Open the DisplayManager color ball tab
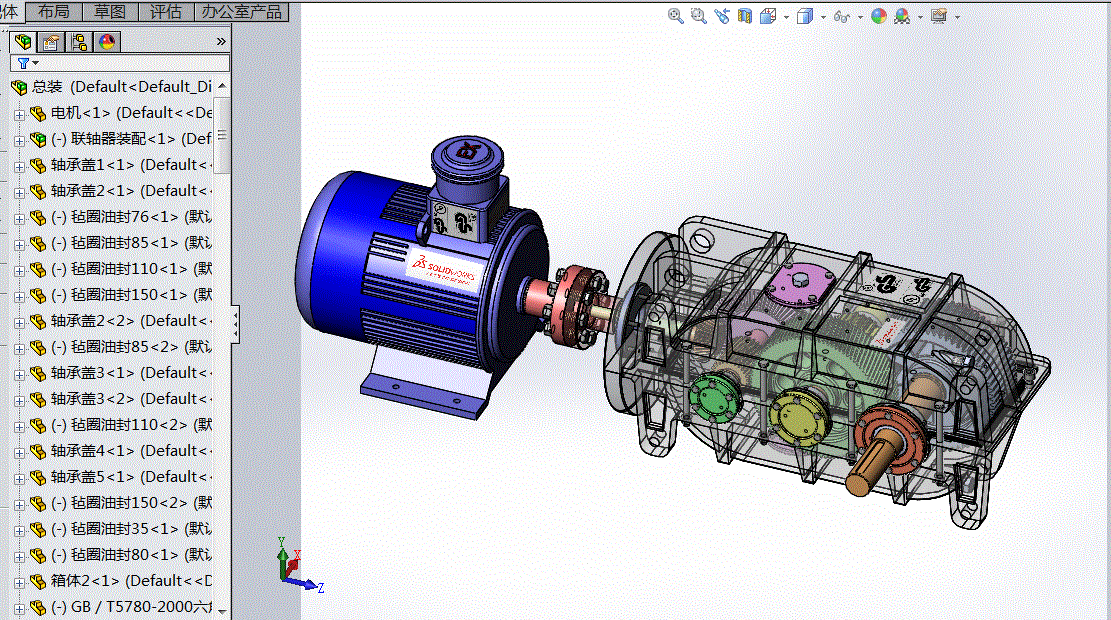 (x=106, y=42)
